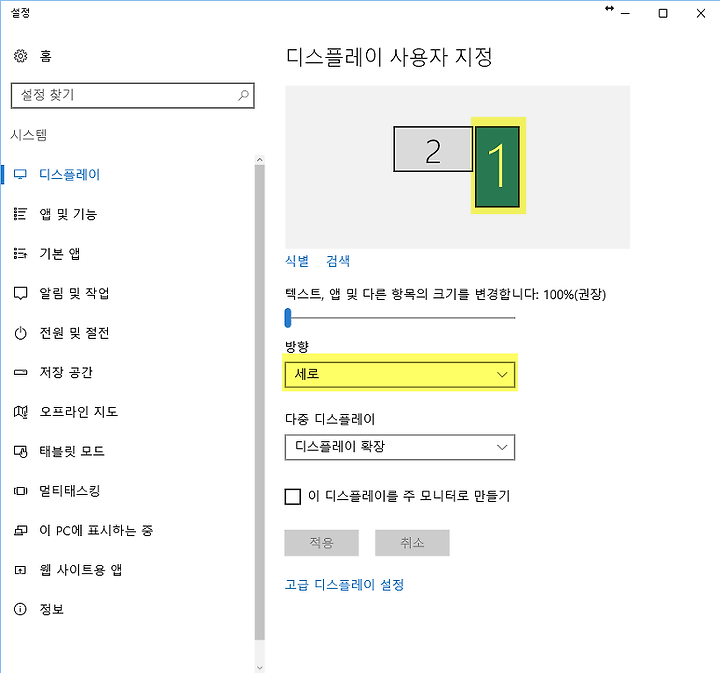
Task: Click the sidebar scrollbar down arrow
Action: 260,668
